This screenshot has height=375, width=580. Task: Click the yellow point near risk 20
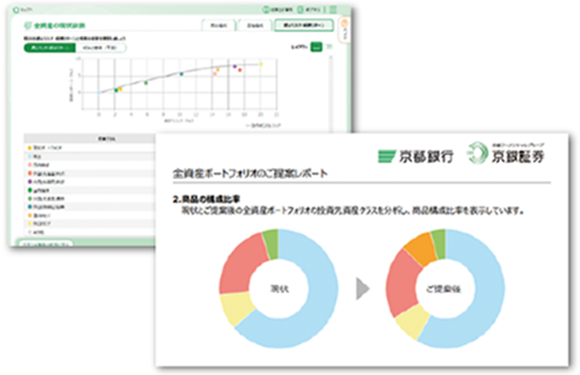[261, 64]
